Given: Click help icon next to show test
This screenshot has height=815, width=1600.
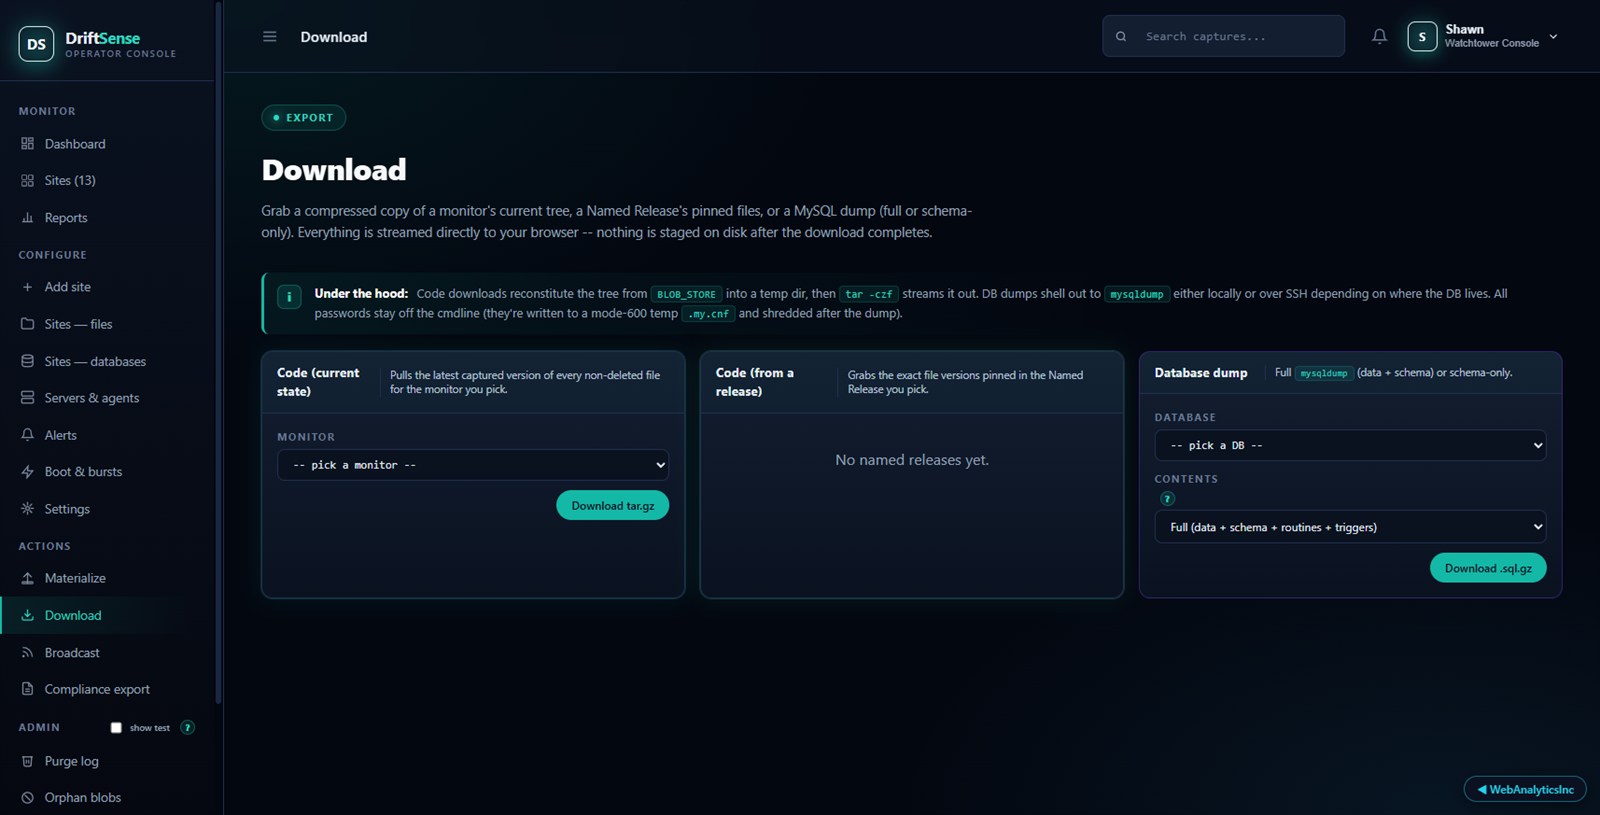Looking at the screenshot, I should [x=187, y=727].
